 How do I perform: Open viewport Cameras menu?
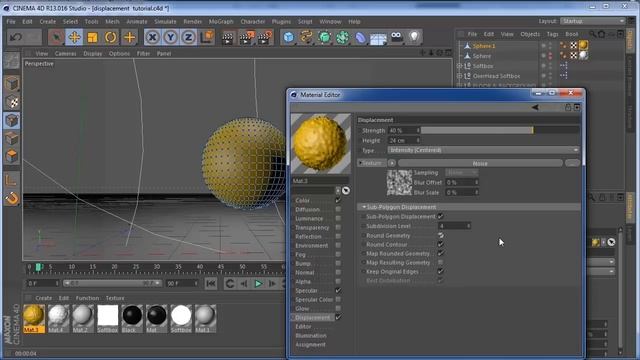coord(65,53)
